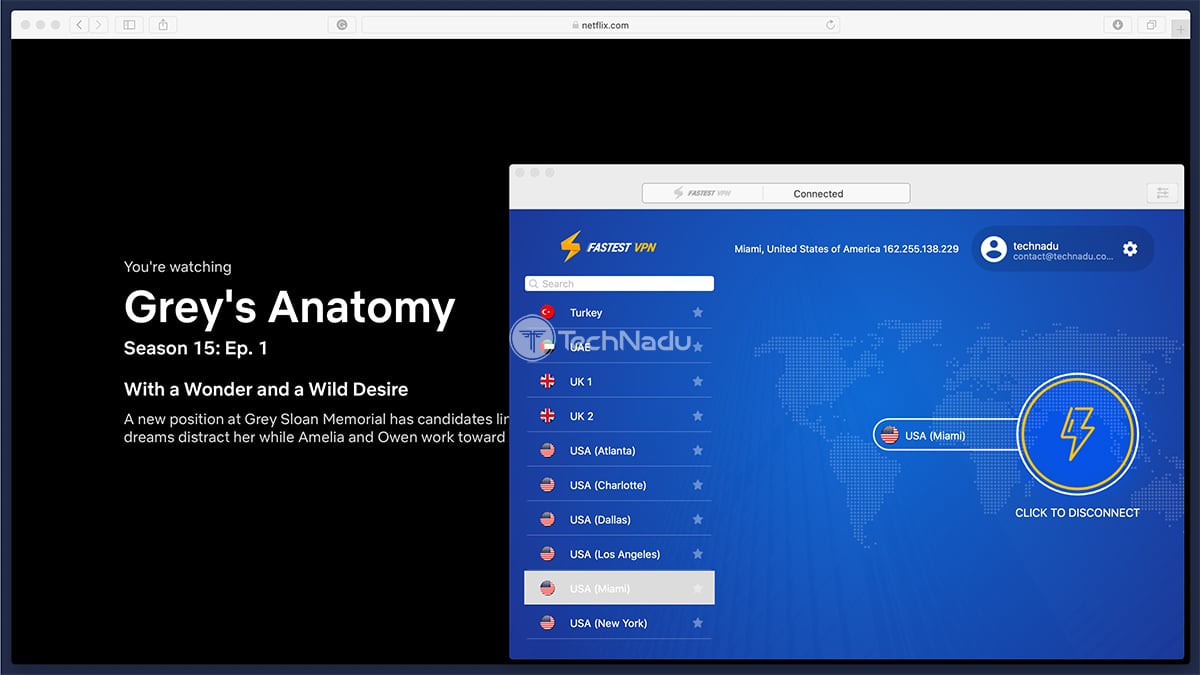Select the UK 2 server name
Viewport: 1200px width, 675px height.
click(581, 416)
